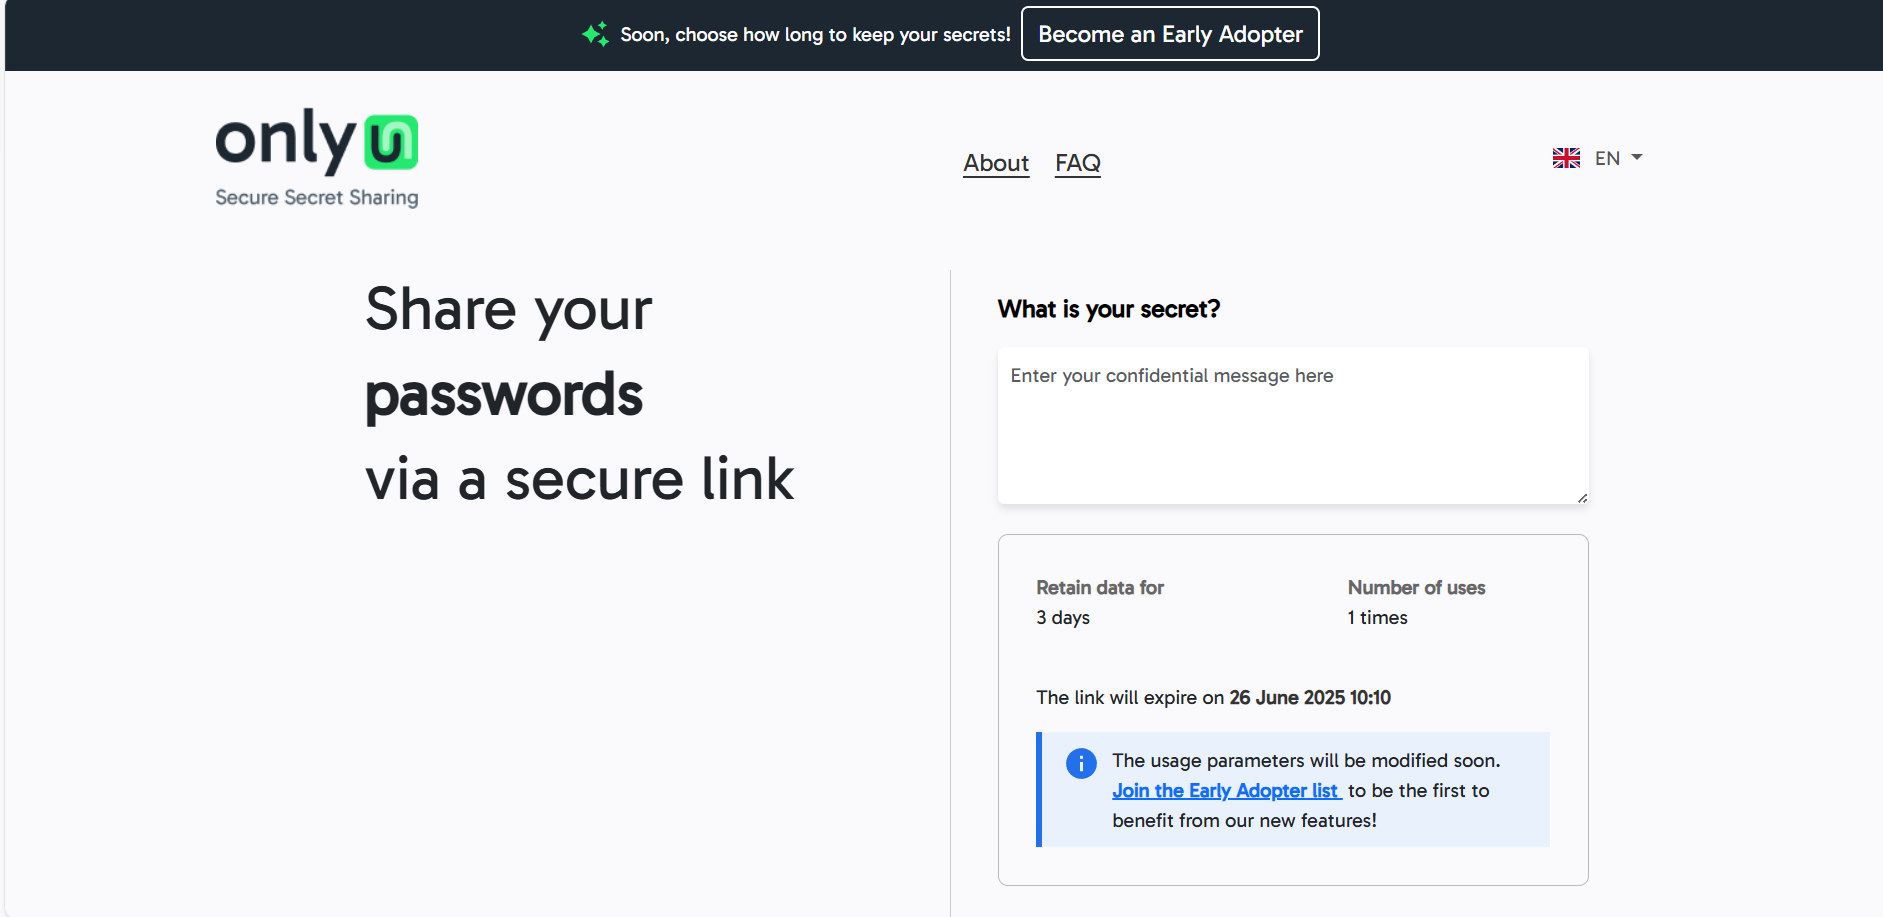Click the 'only' logo wordmark

tap(286, 140)
